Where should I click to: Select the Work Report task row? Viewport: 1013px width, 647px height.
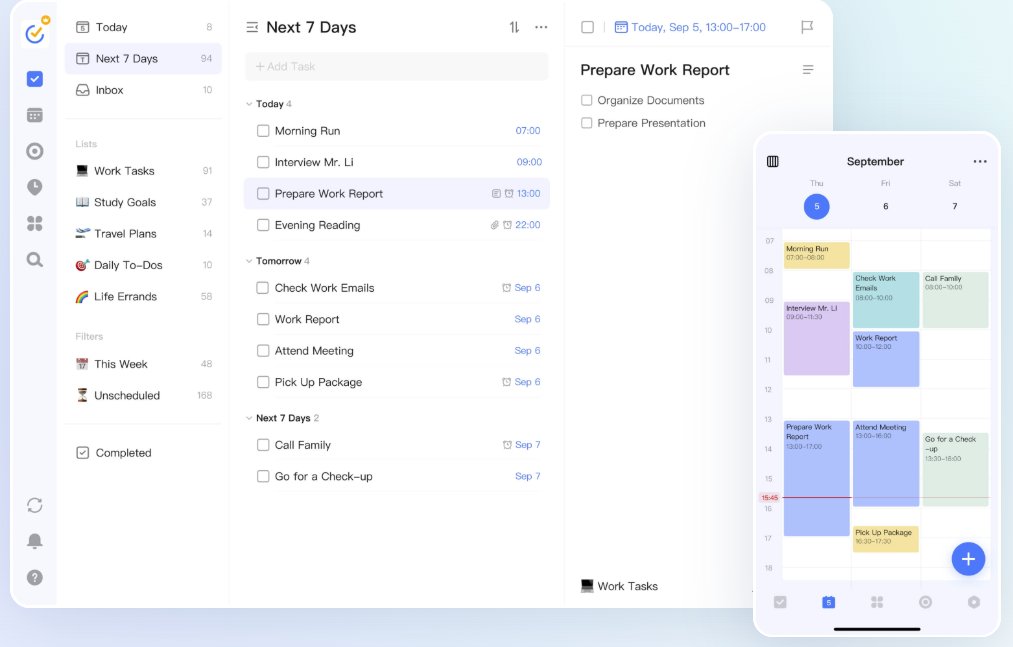(x=397, y=319)
